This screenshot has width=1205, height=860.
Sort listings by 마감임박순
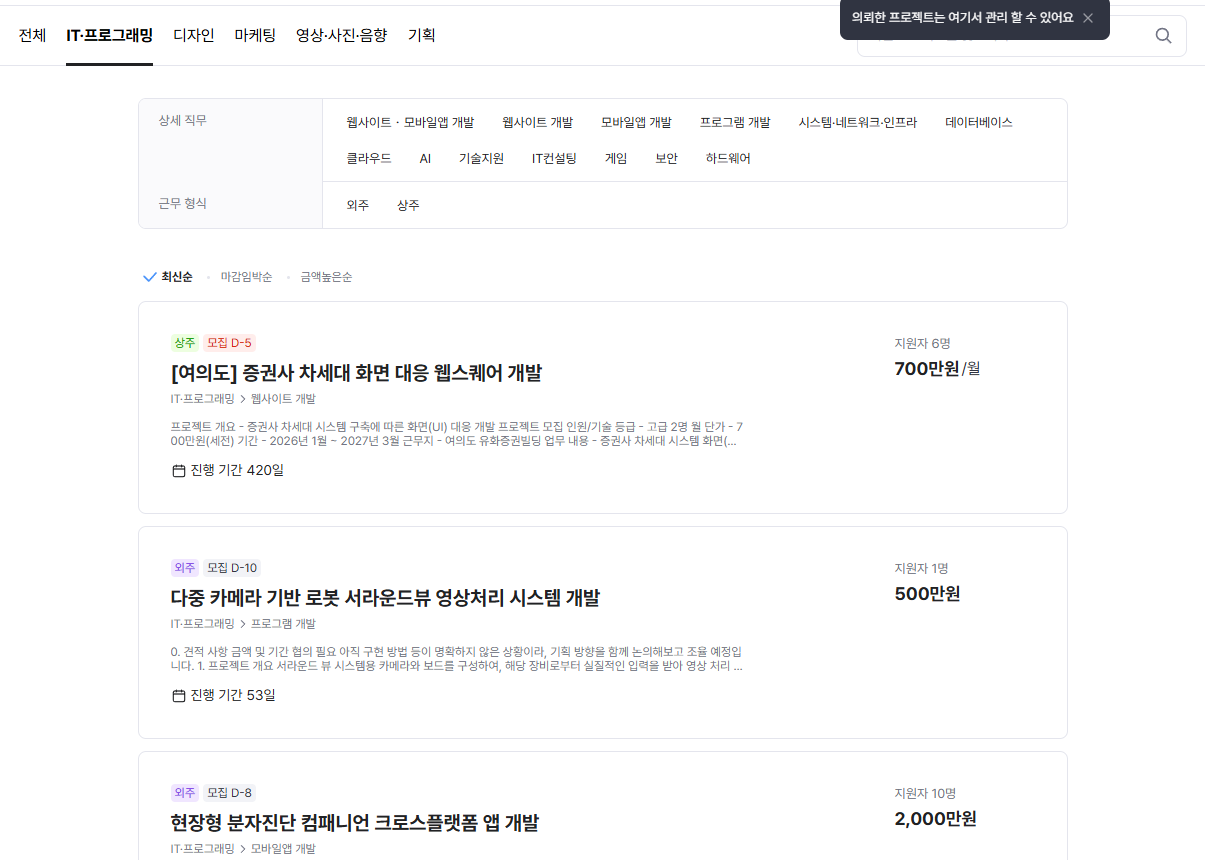[x=246, y=277]
